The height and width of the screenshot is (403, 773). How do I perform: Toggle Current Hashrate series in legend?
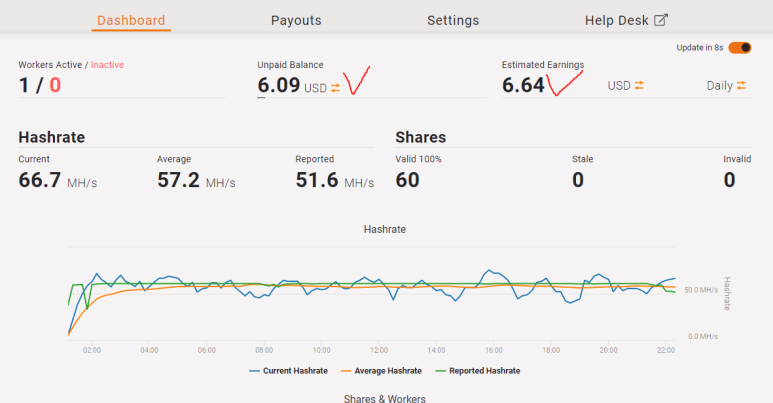[288, 371]
